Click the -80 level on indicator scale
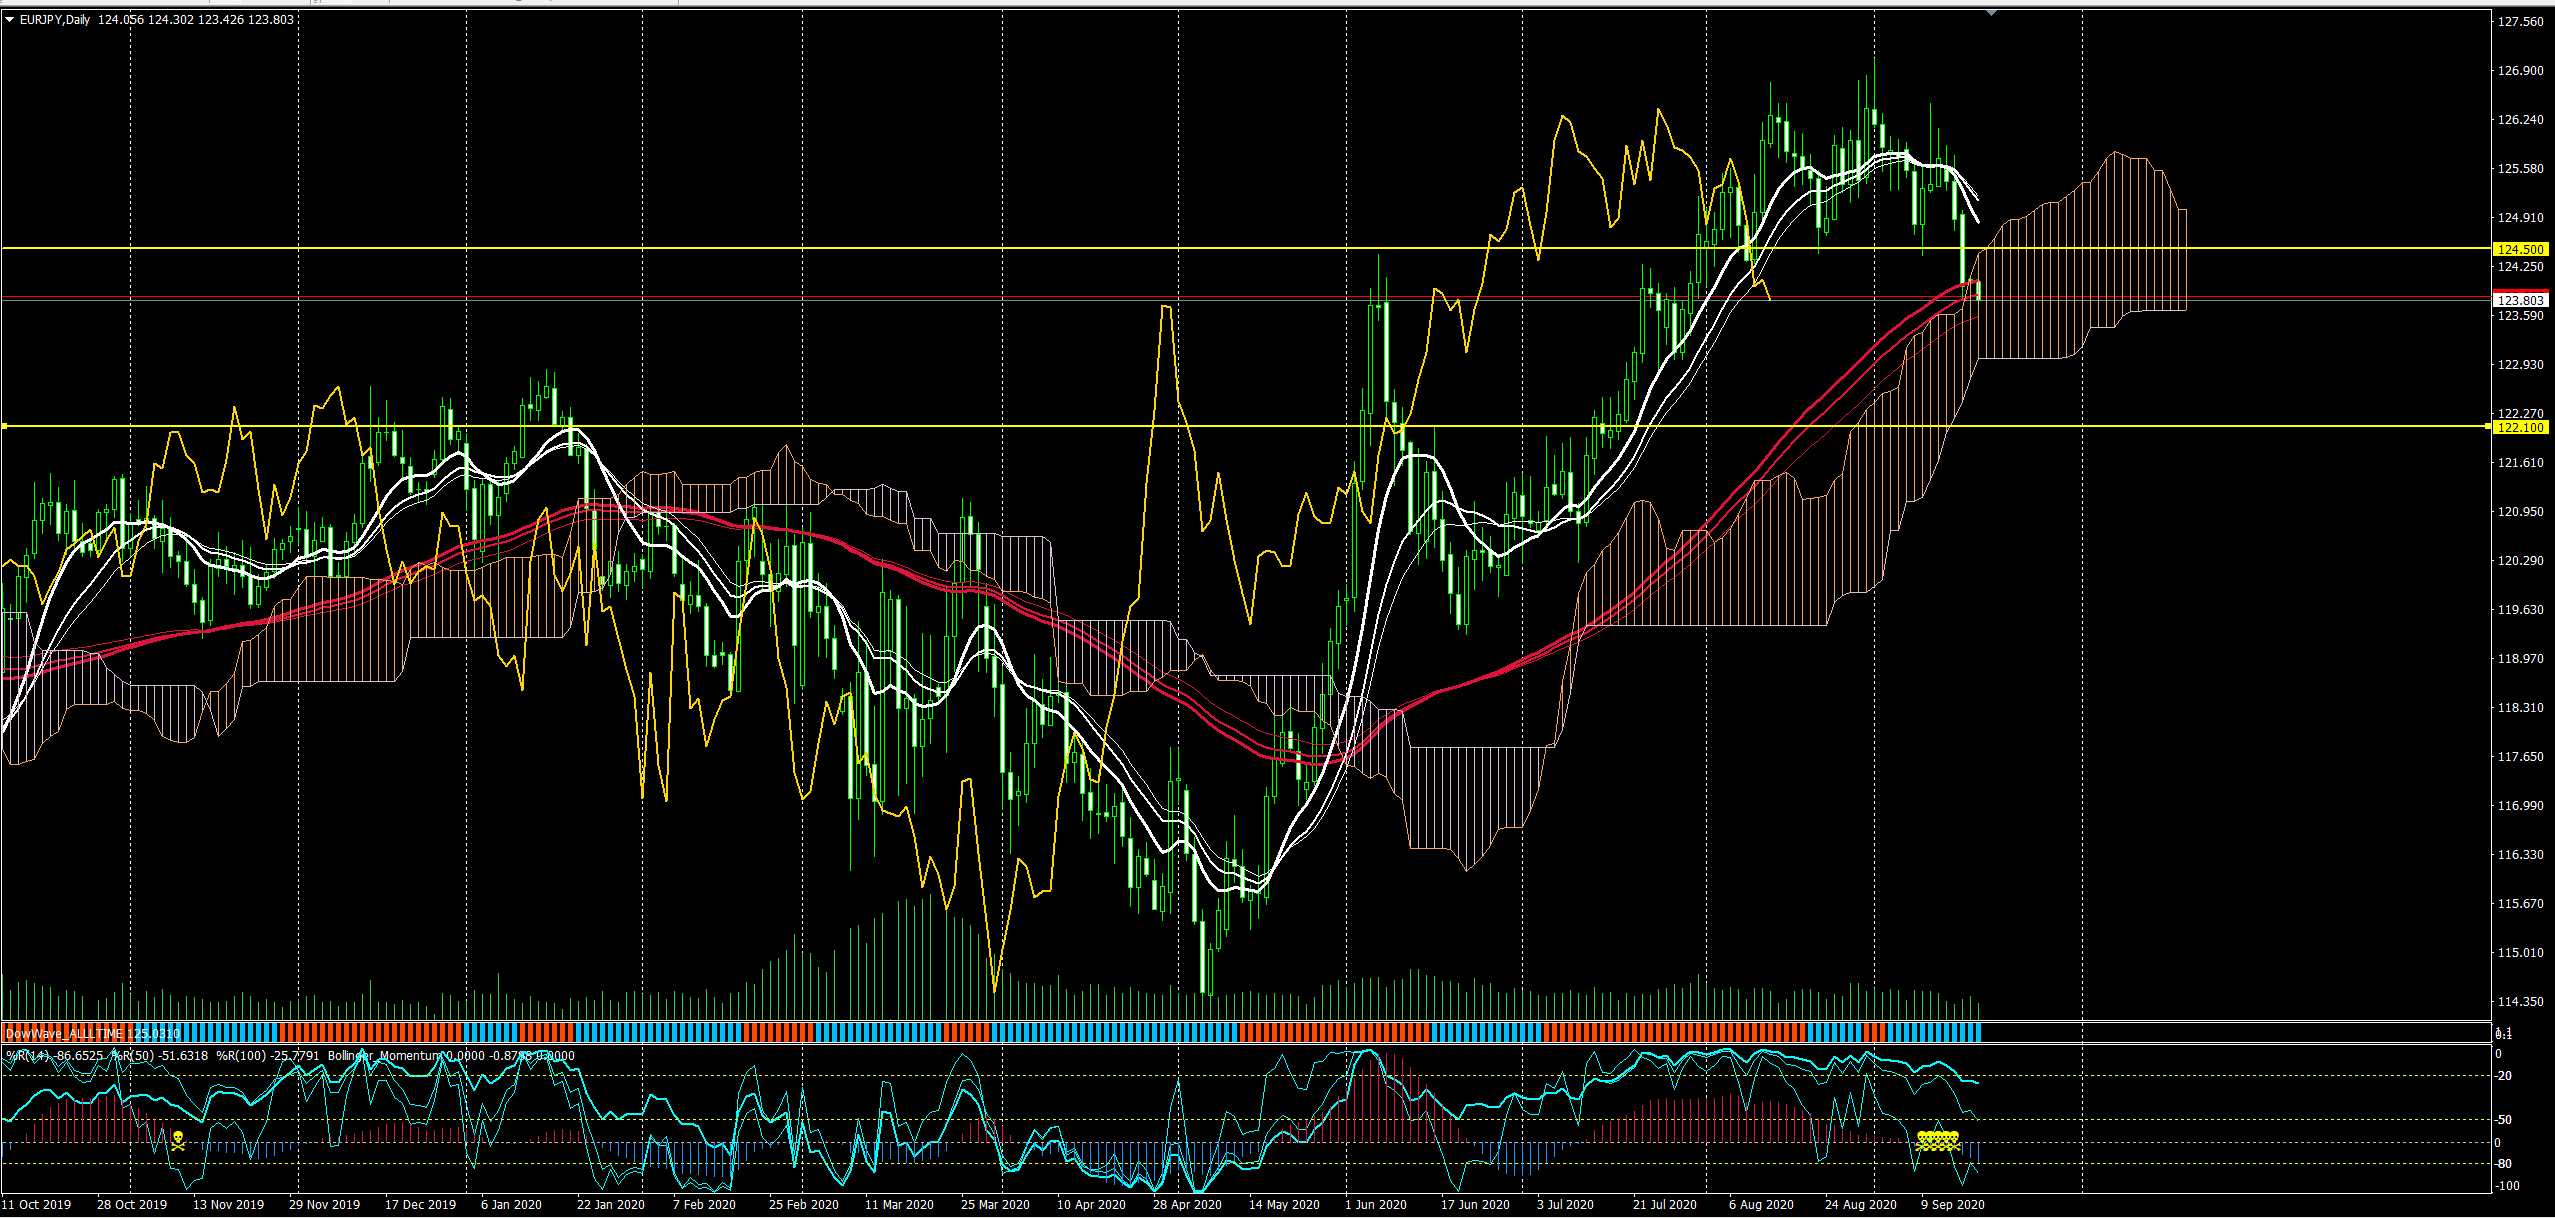This screenshot has height=1219, width=2555. point(2505,1164)
